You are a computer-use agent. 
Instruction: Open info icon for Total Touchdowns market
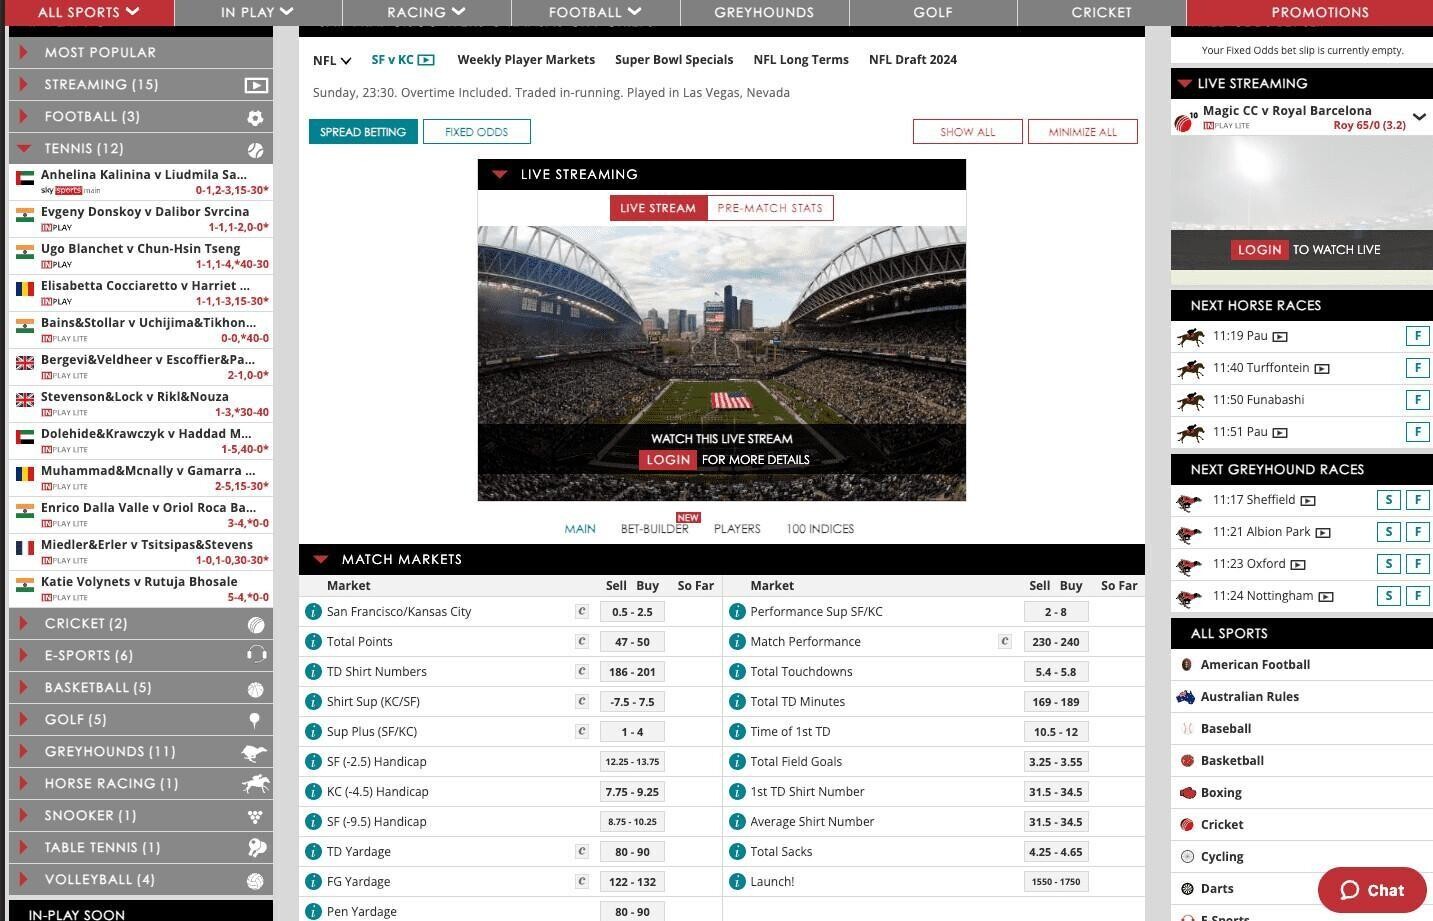(x=737, y=671)
